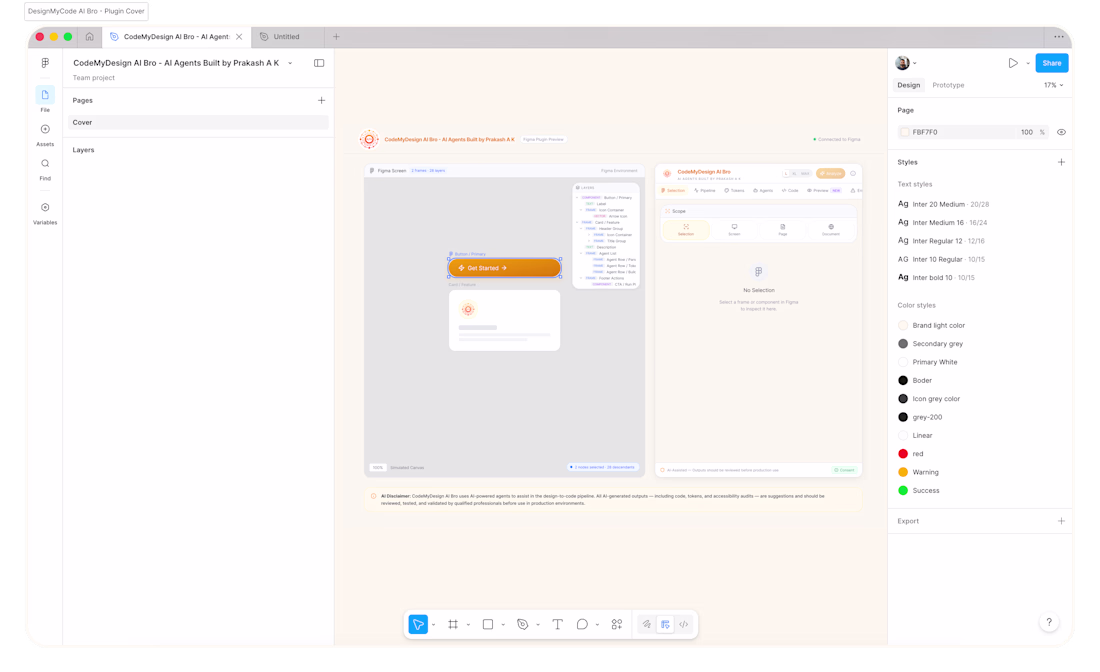Select the CodeMyDesign AI Bro file tab
The image size is (1100, 672).
(176, 36)
